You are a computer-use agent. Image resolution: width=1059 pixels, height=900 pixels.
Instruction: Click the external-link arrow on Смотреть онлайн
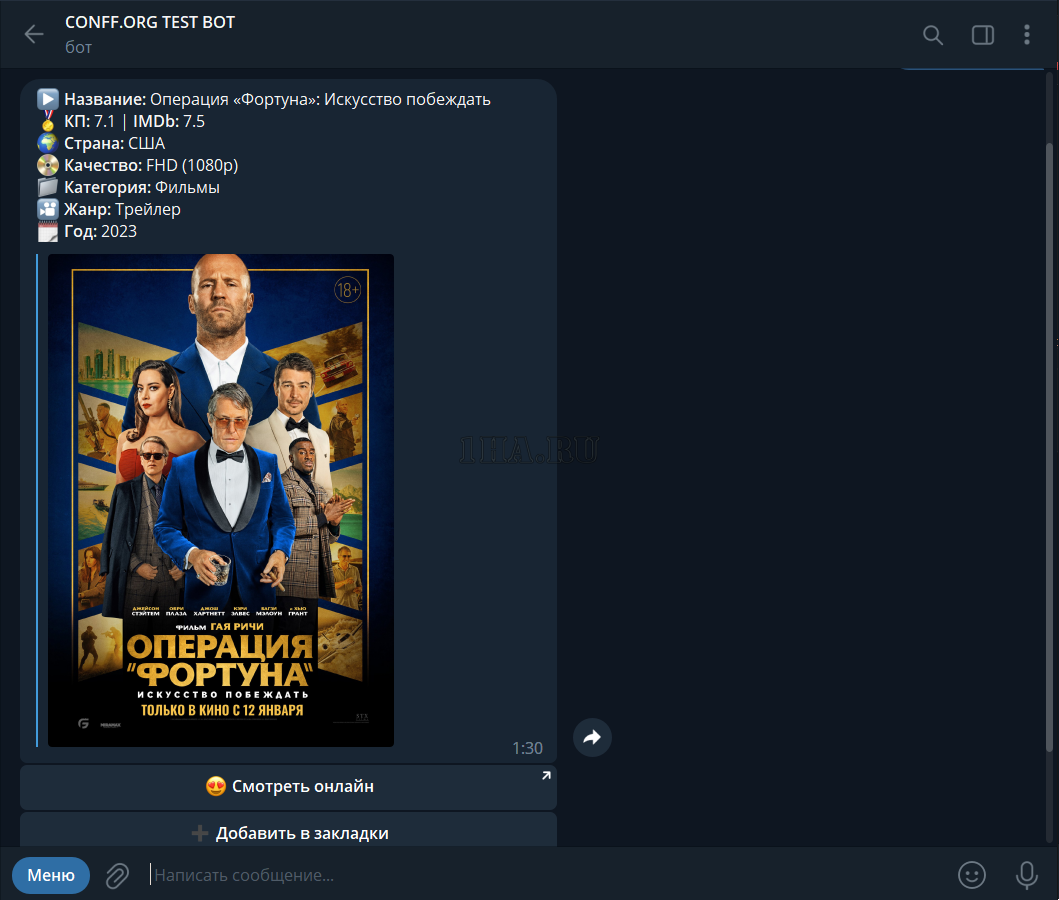pyautogui.click(x=546, y=775)
